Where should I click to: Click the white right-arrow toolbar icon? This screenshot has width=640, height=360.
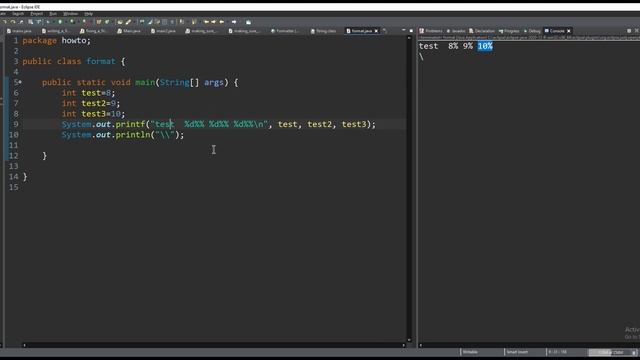[x=234, y=22]
